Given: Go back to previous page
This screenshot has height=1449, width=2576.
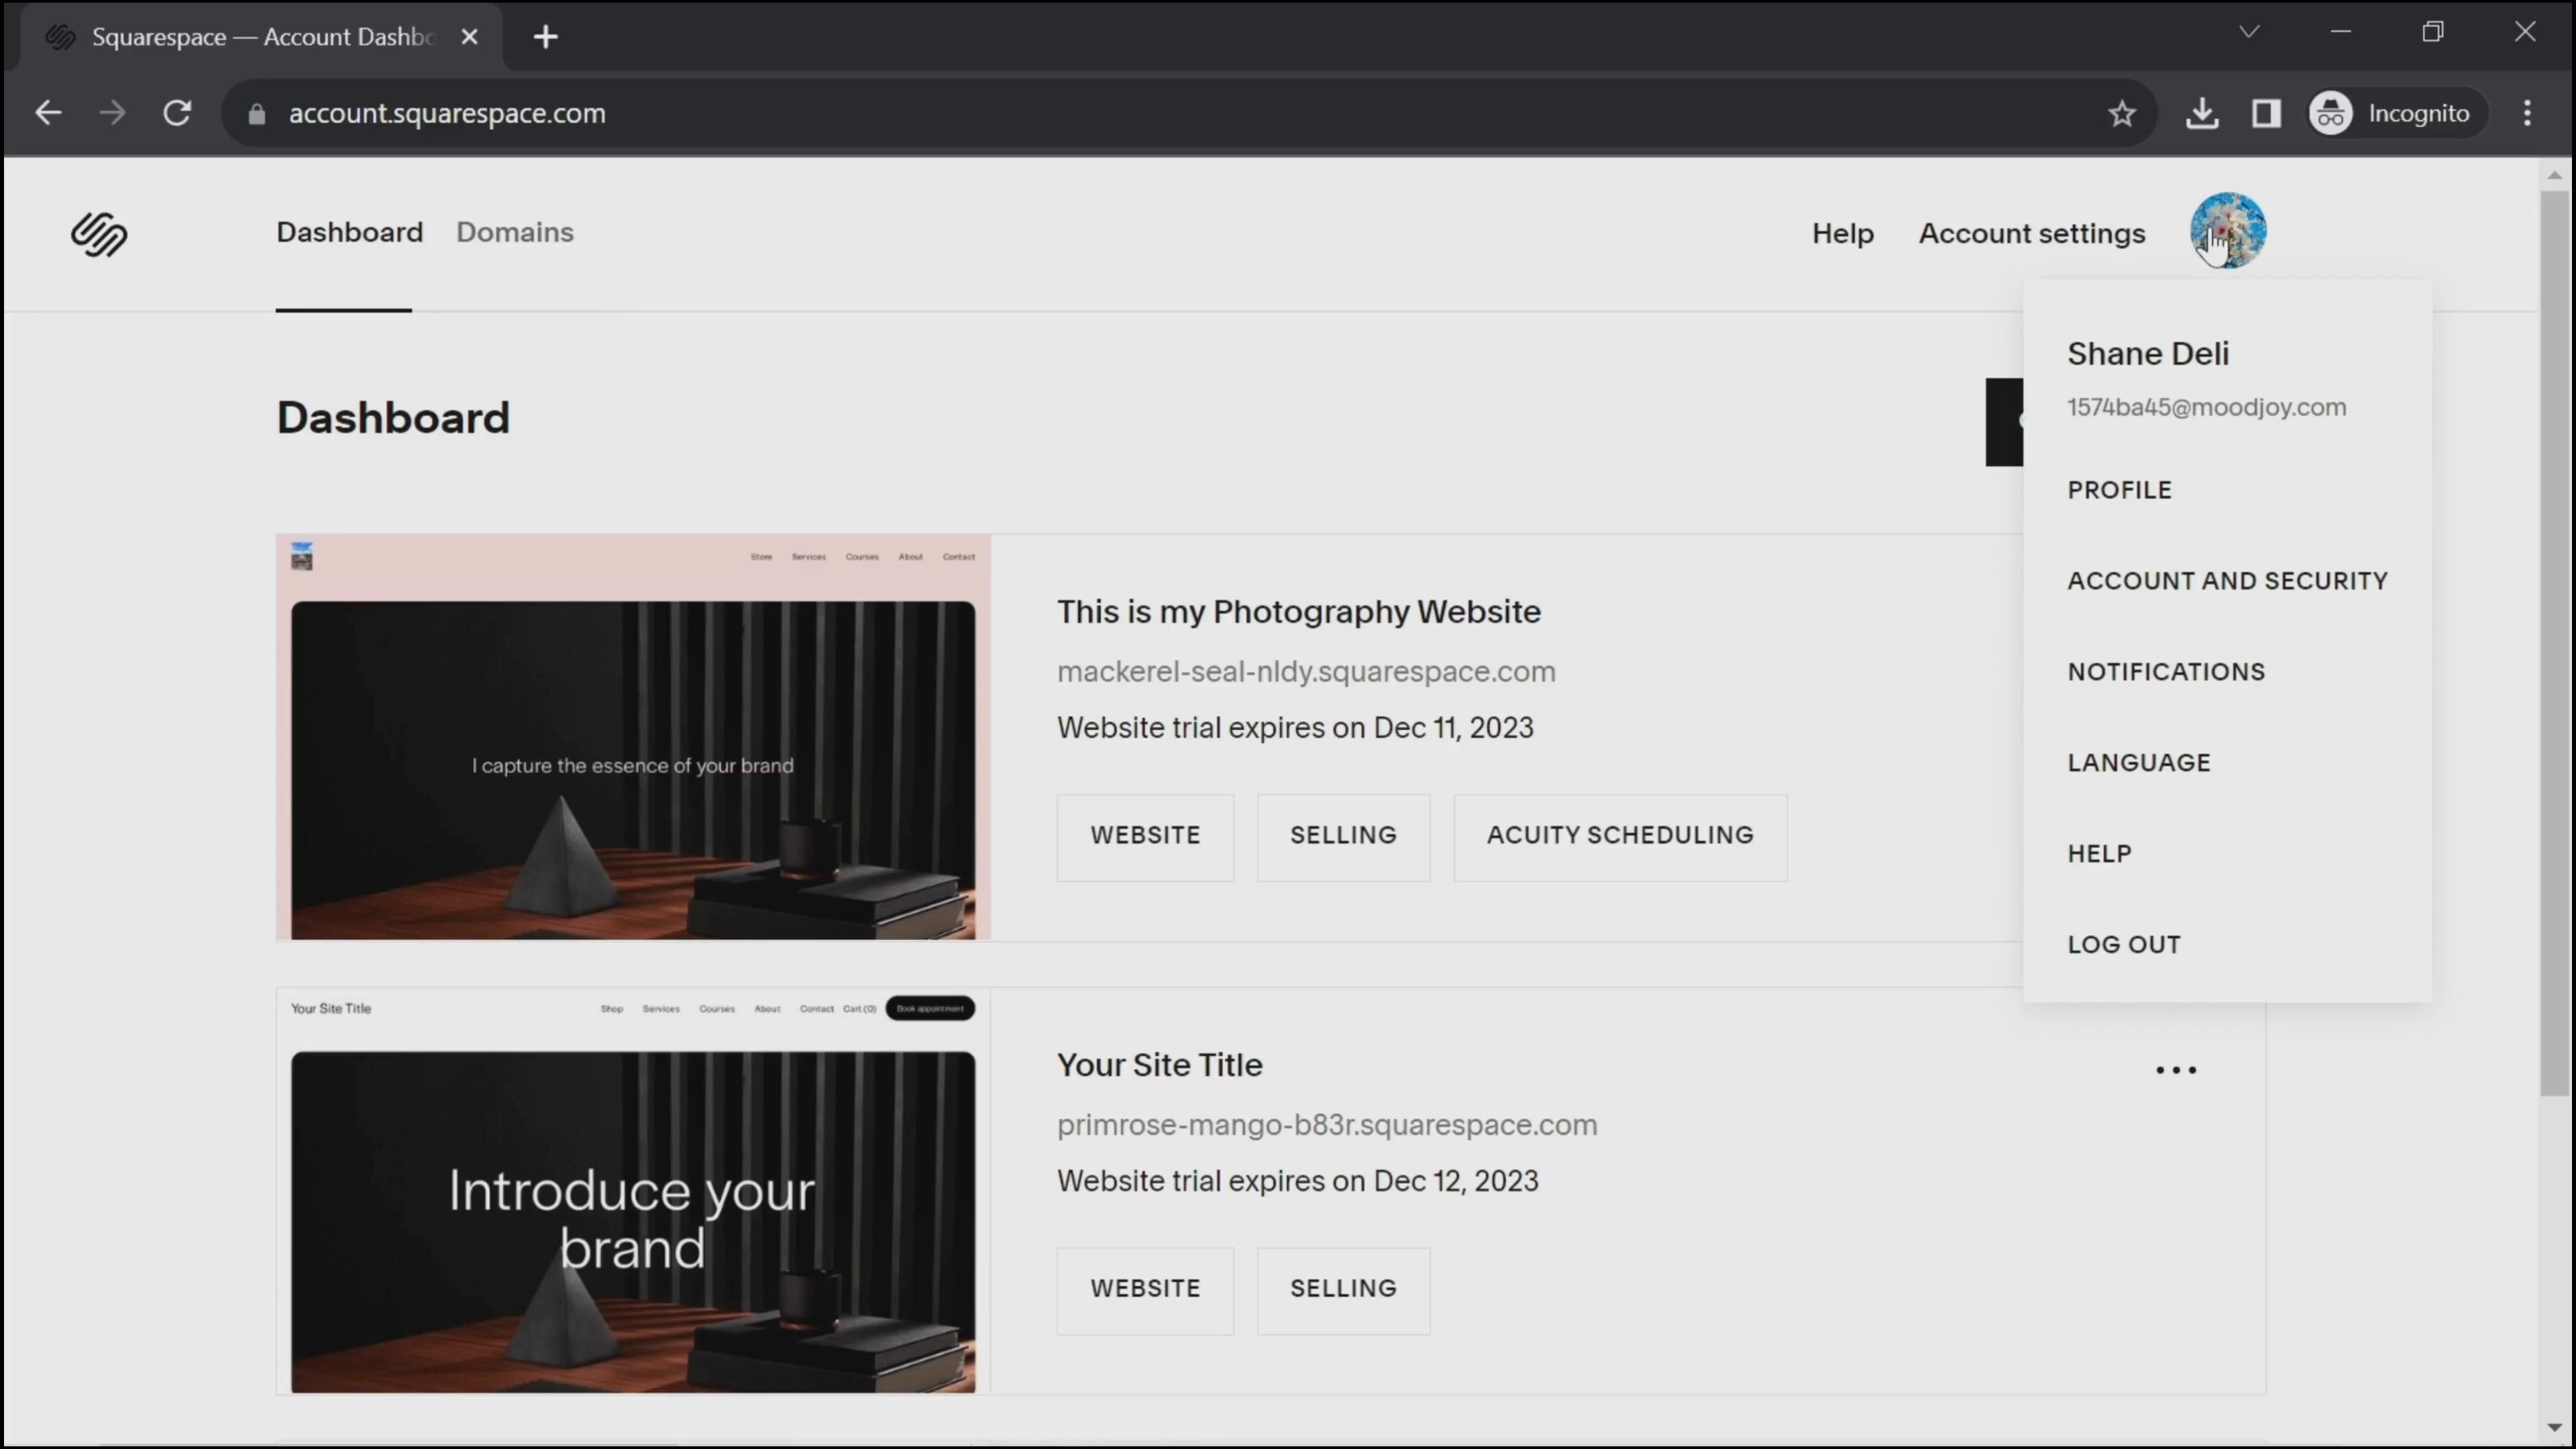Looking at the screenshot, I should [x=48, y=113].
